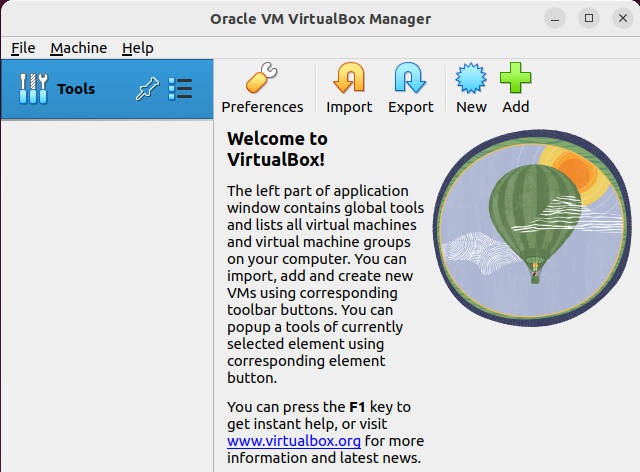Screen dimensions: 640x472
Task: Click the 'Welcome to VirtualBox!' heading
Action: point(278,149)
